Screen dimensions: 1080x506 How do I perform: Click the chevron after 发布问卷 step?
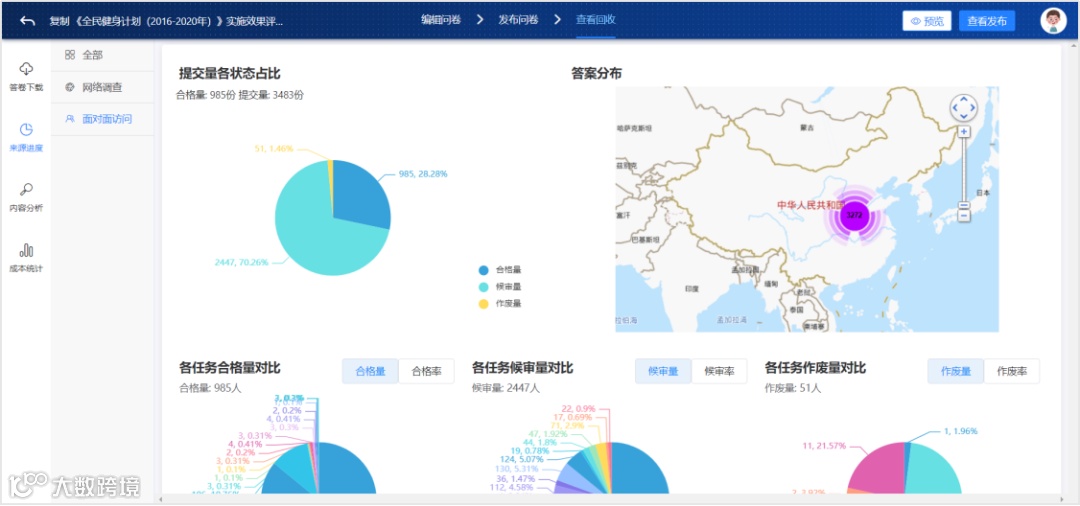pyautogui.click(x=557, y=20)
